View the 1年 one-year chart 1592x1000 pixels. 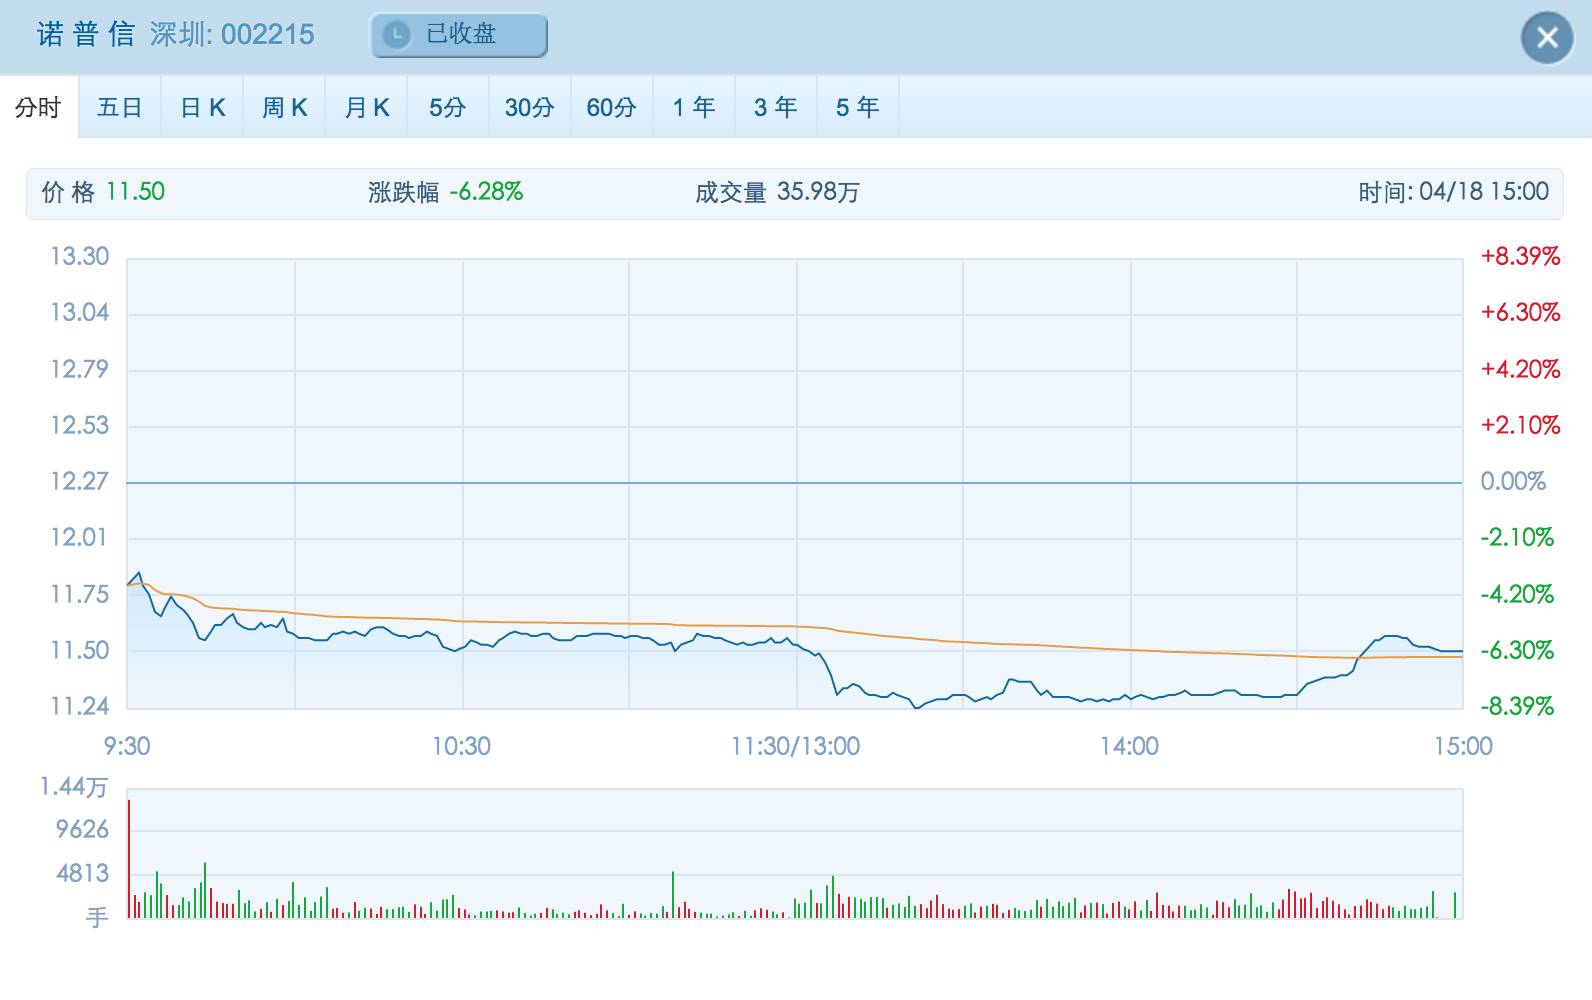coord(694,107)
